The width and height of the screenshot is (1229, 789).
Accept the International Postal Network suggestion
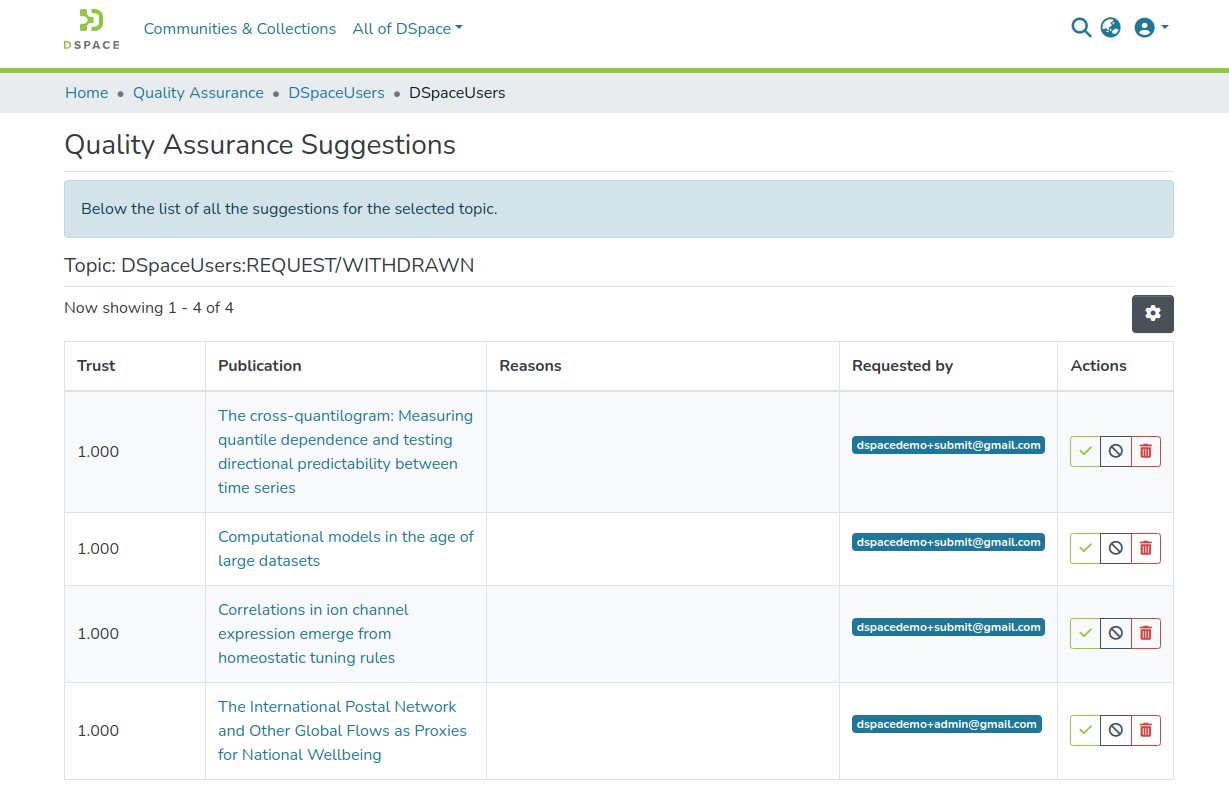[1085, 730]
